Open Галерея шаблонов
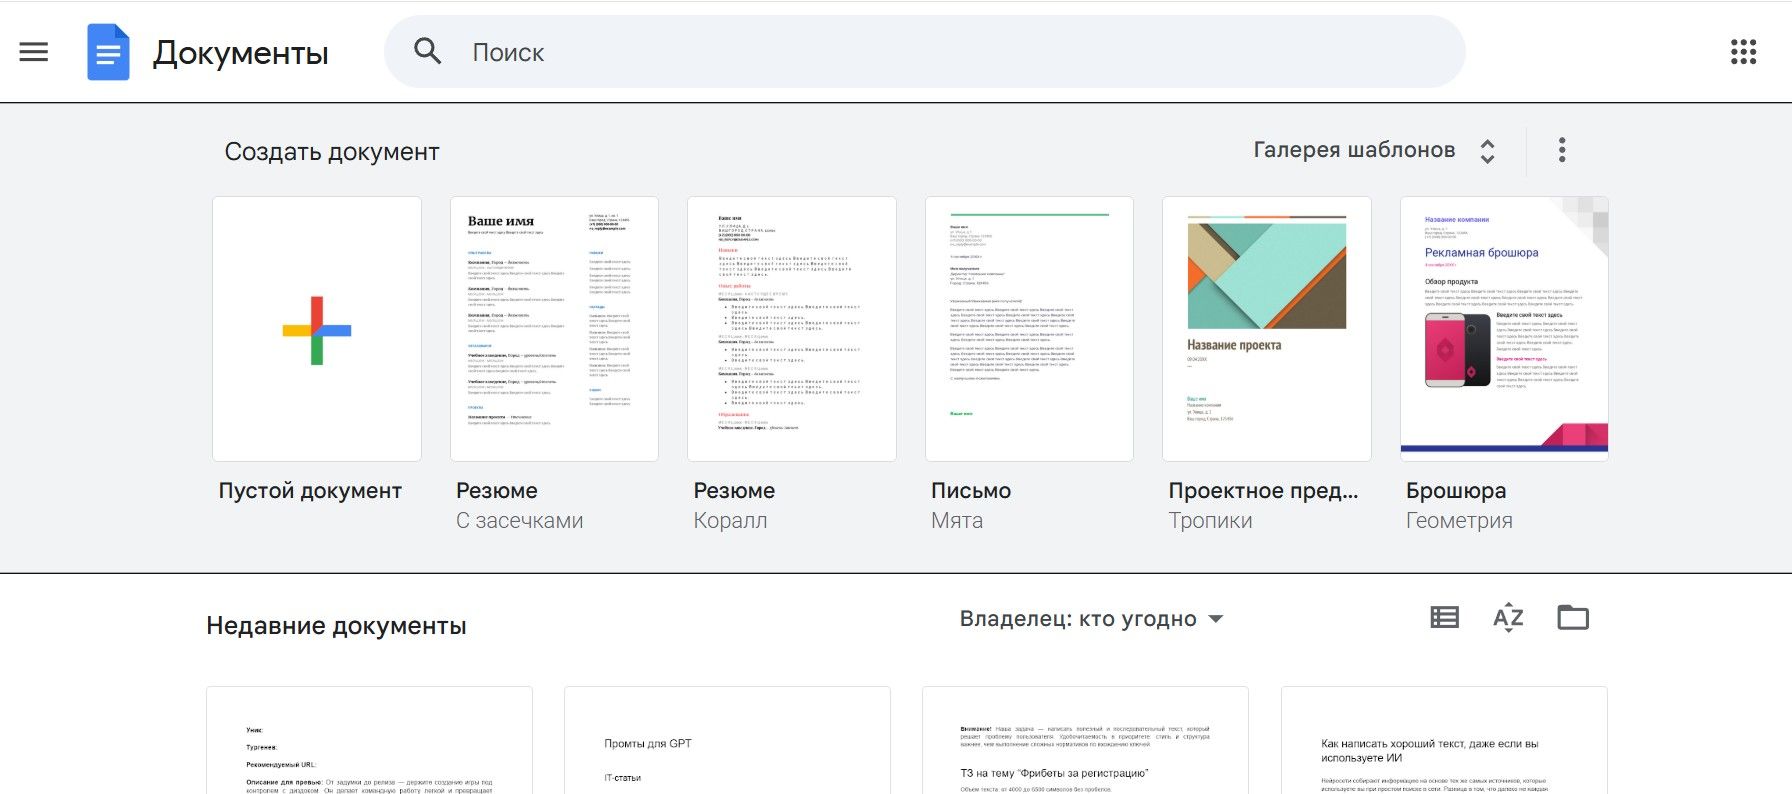The height and width of the screenshot is (794, 1792). coord(1354,150)
